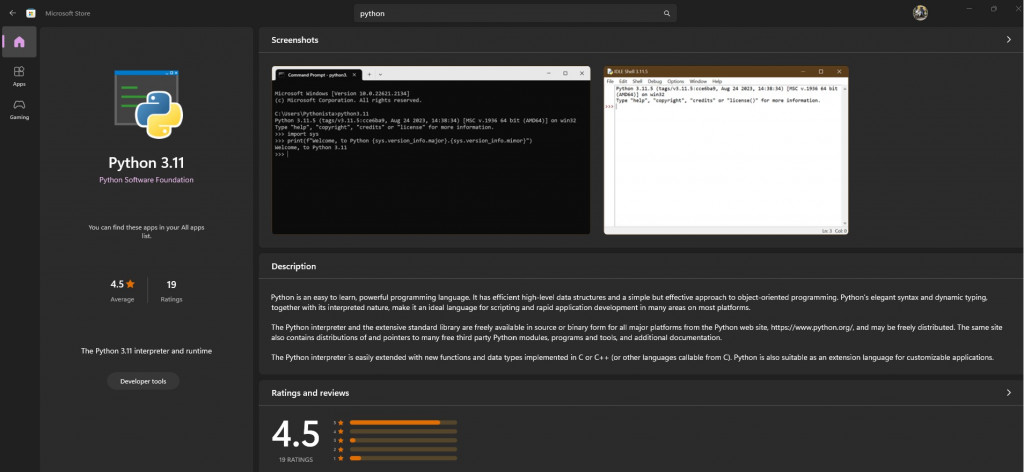Image resolution: width=1024 pixels, height=472 pixels.
Task: Click 'The Python 3.11 interpreter and runtime' text
Action: coord(146,351)
